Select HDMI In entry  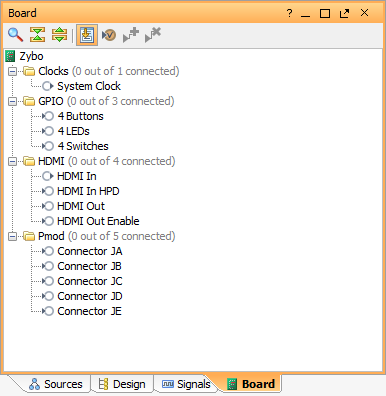pyautogui.click(x=77, y=176)
